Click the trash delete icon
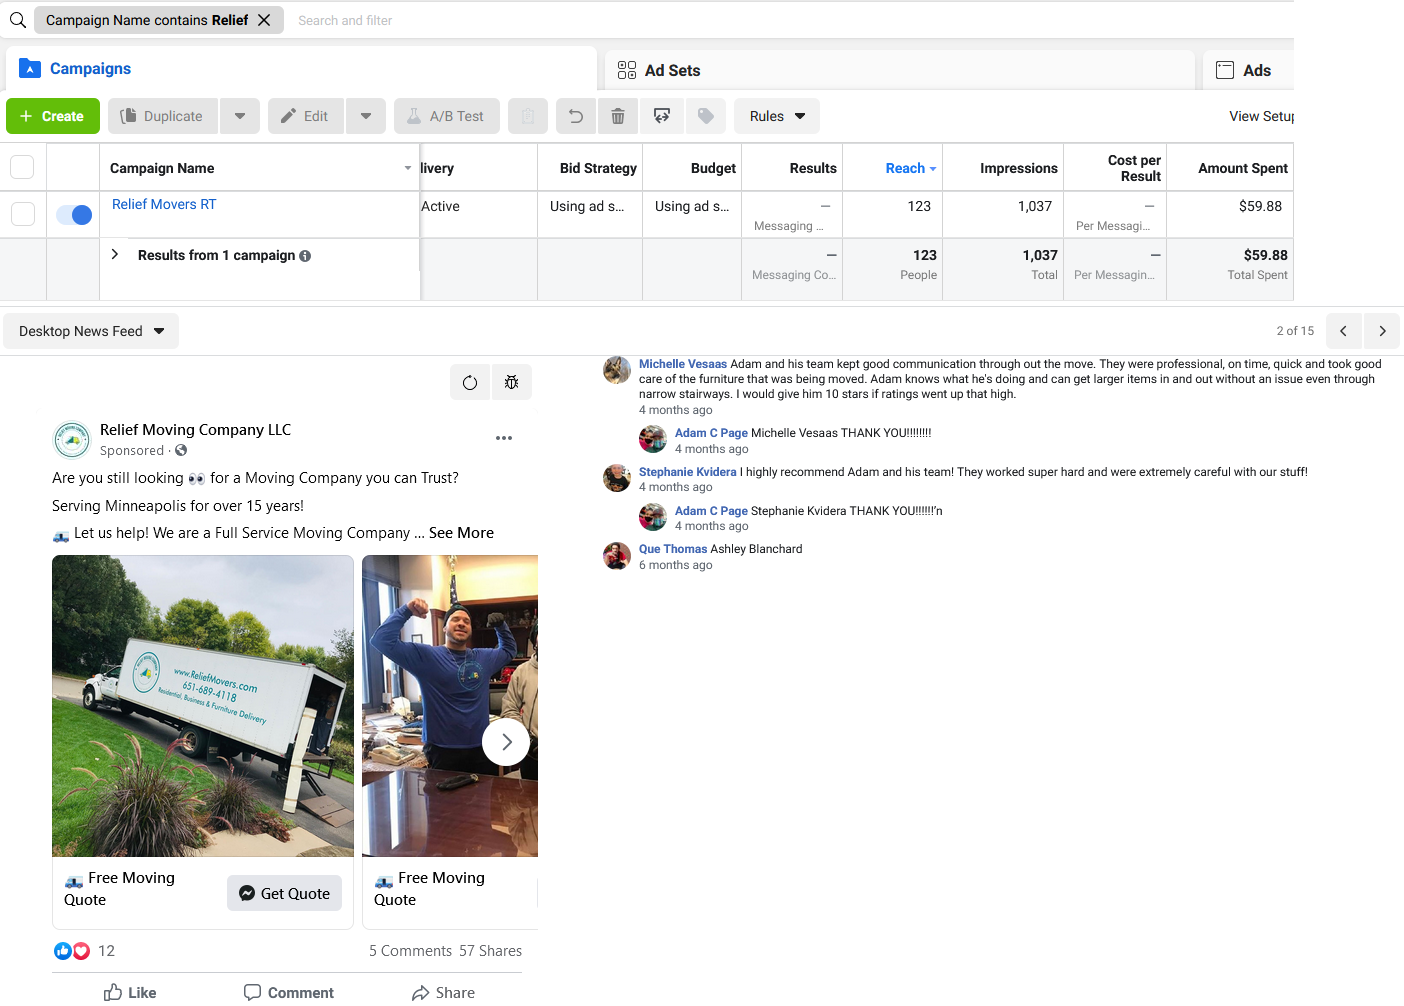 [618, 116]
